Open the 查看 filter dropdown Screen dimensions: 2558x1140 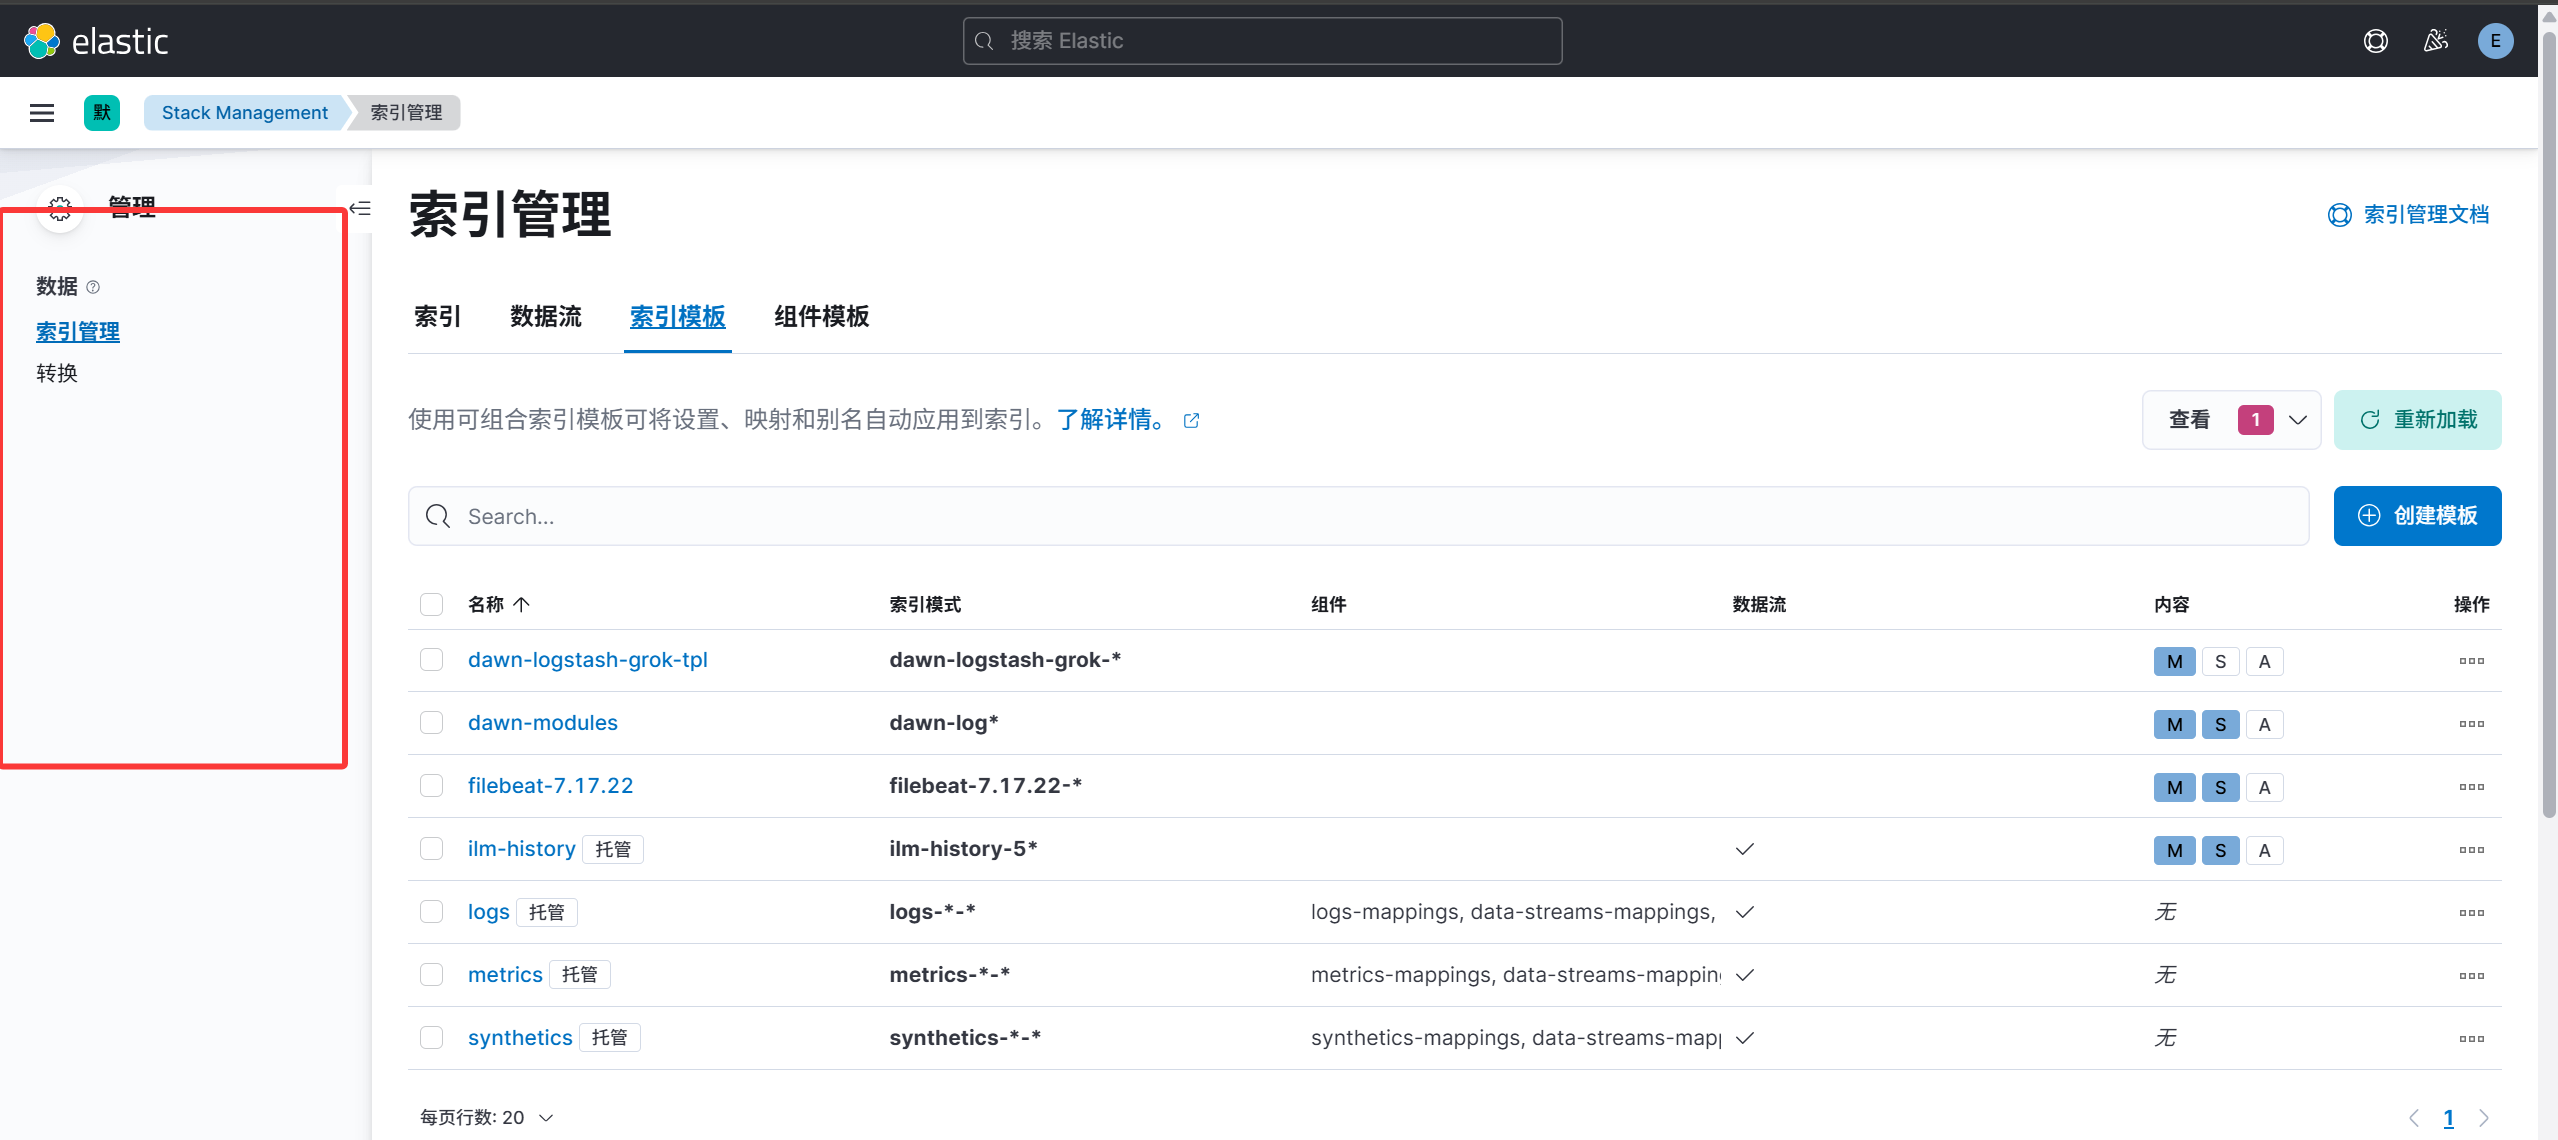click(2231, 420)
